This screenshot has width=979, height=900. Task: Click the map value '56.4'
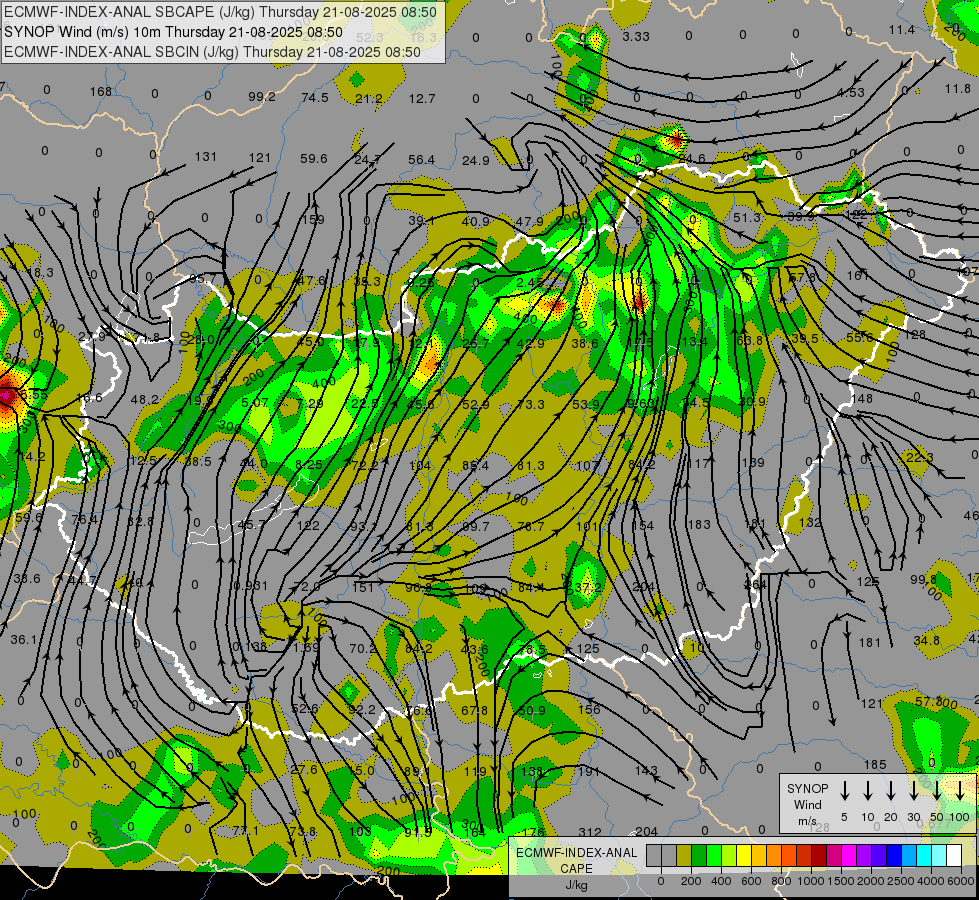pyautogui.click(x=421, y=160)
